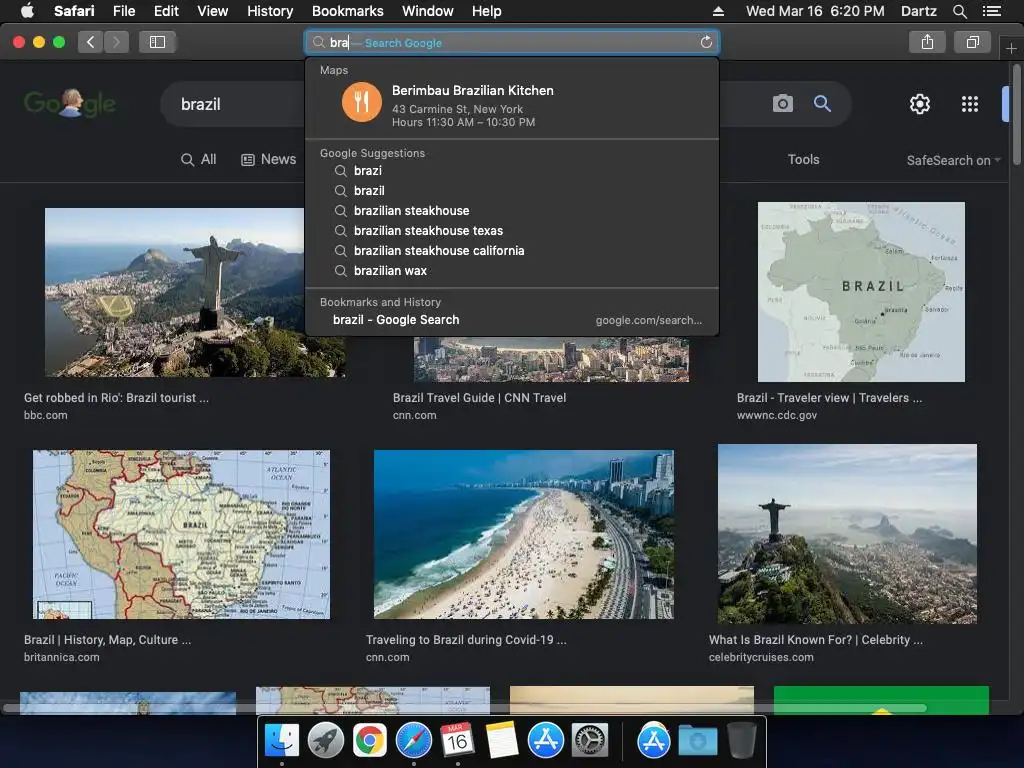Switch to the All results tab
Screen dimensions: 1024x768
199,159
